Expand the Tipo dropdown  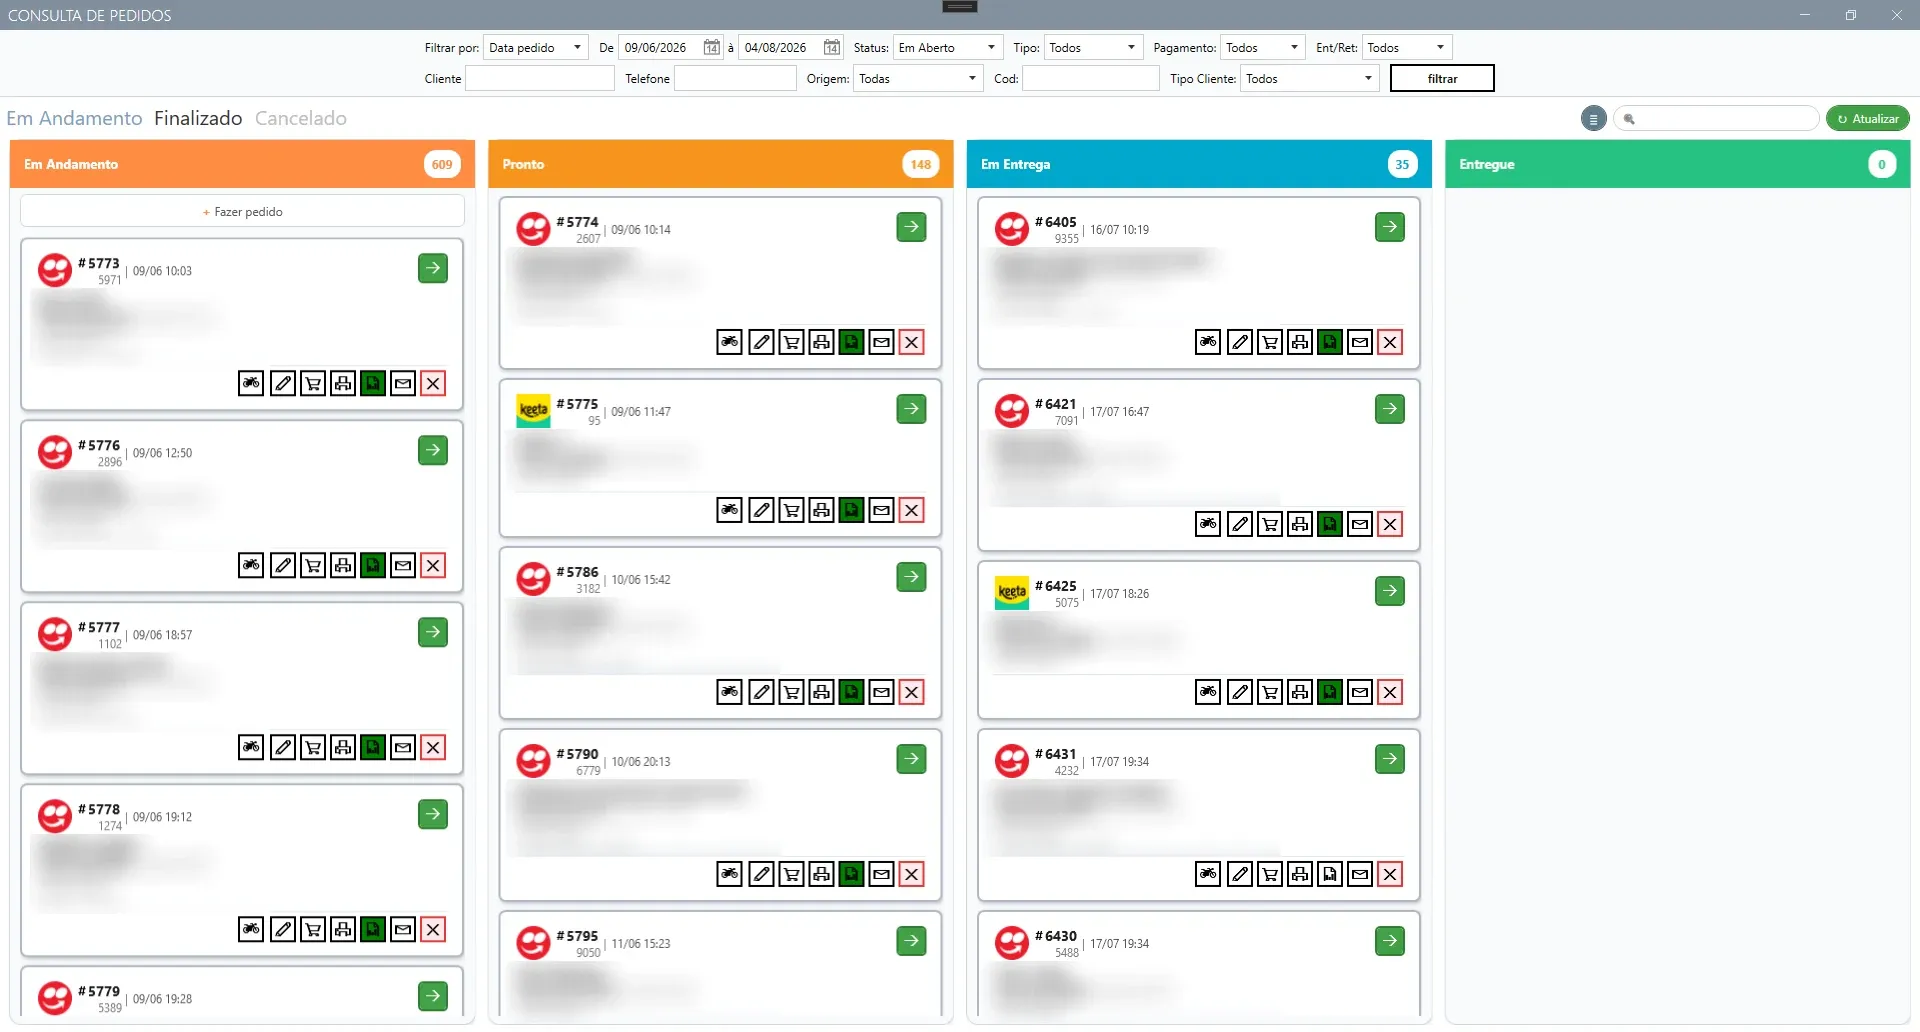[x=1093, y=48]
